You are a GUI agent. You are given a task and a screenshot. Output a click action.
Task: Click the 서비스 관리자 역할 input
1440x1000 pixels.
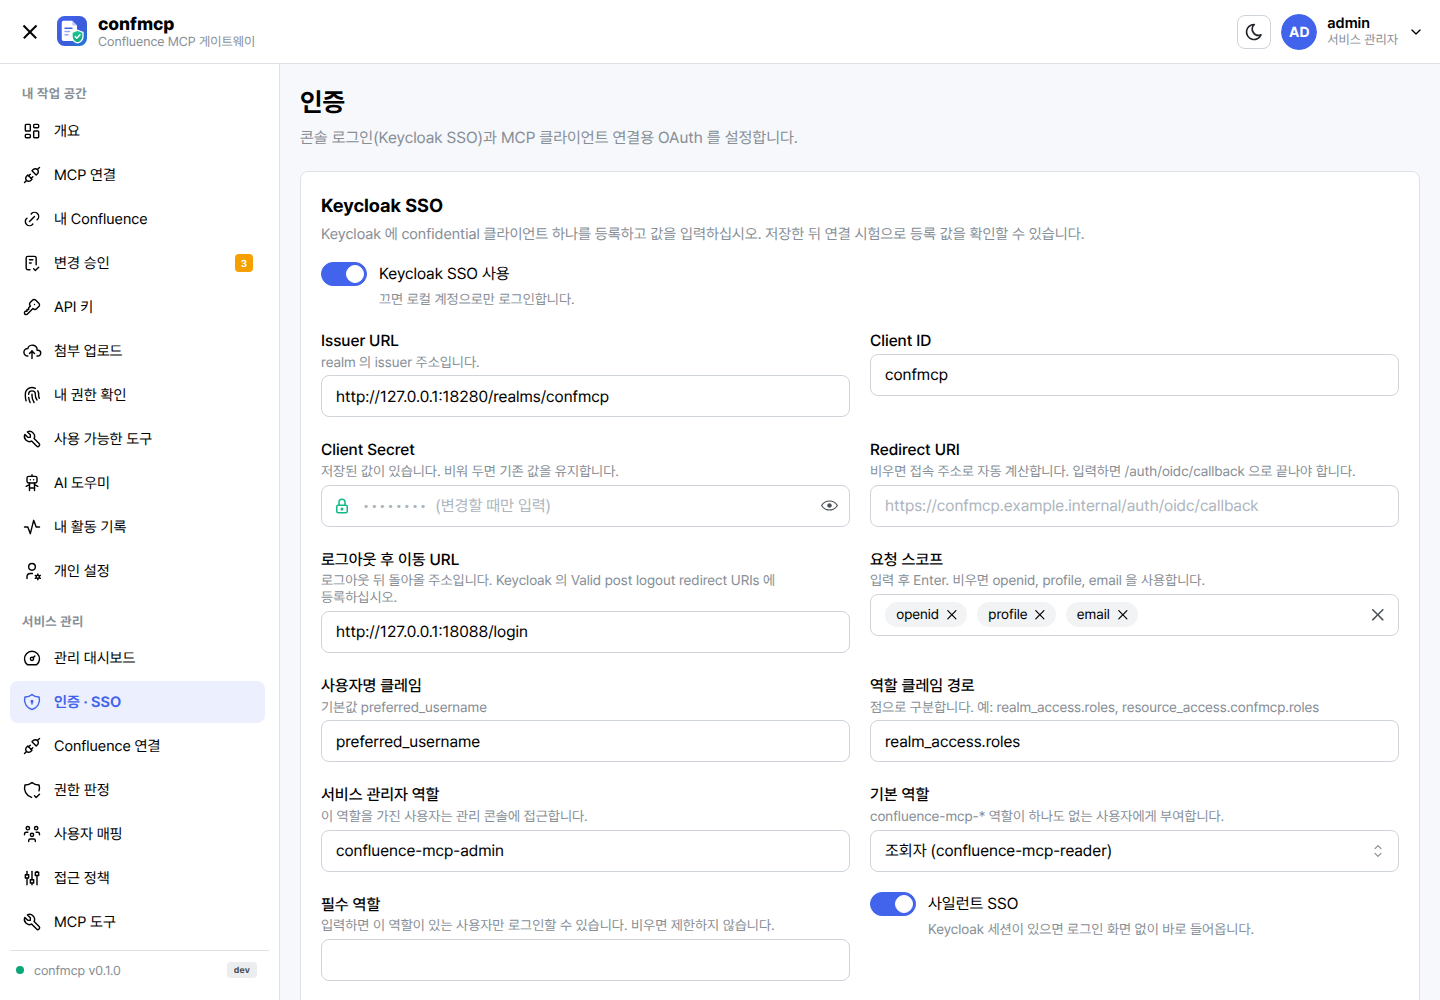coord(585,851)
